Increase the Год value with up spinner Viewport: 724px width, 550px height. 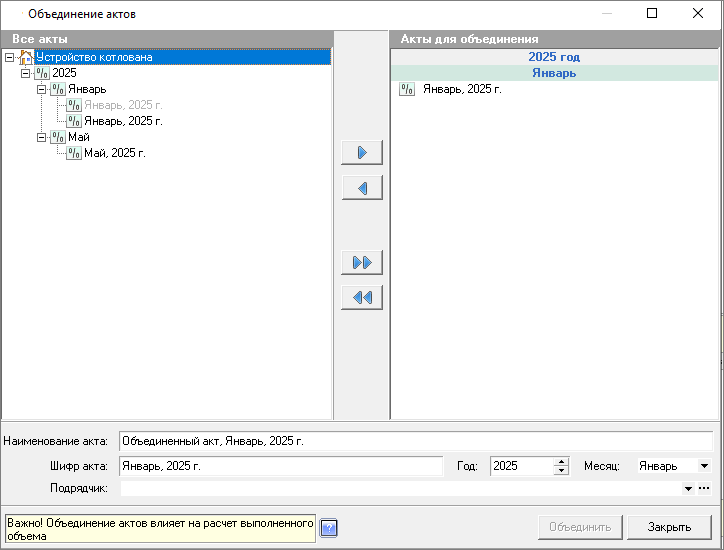click(561, 461)
